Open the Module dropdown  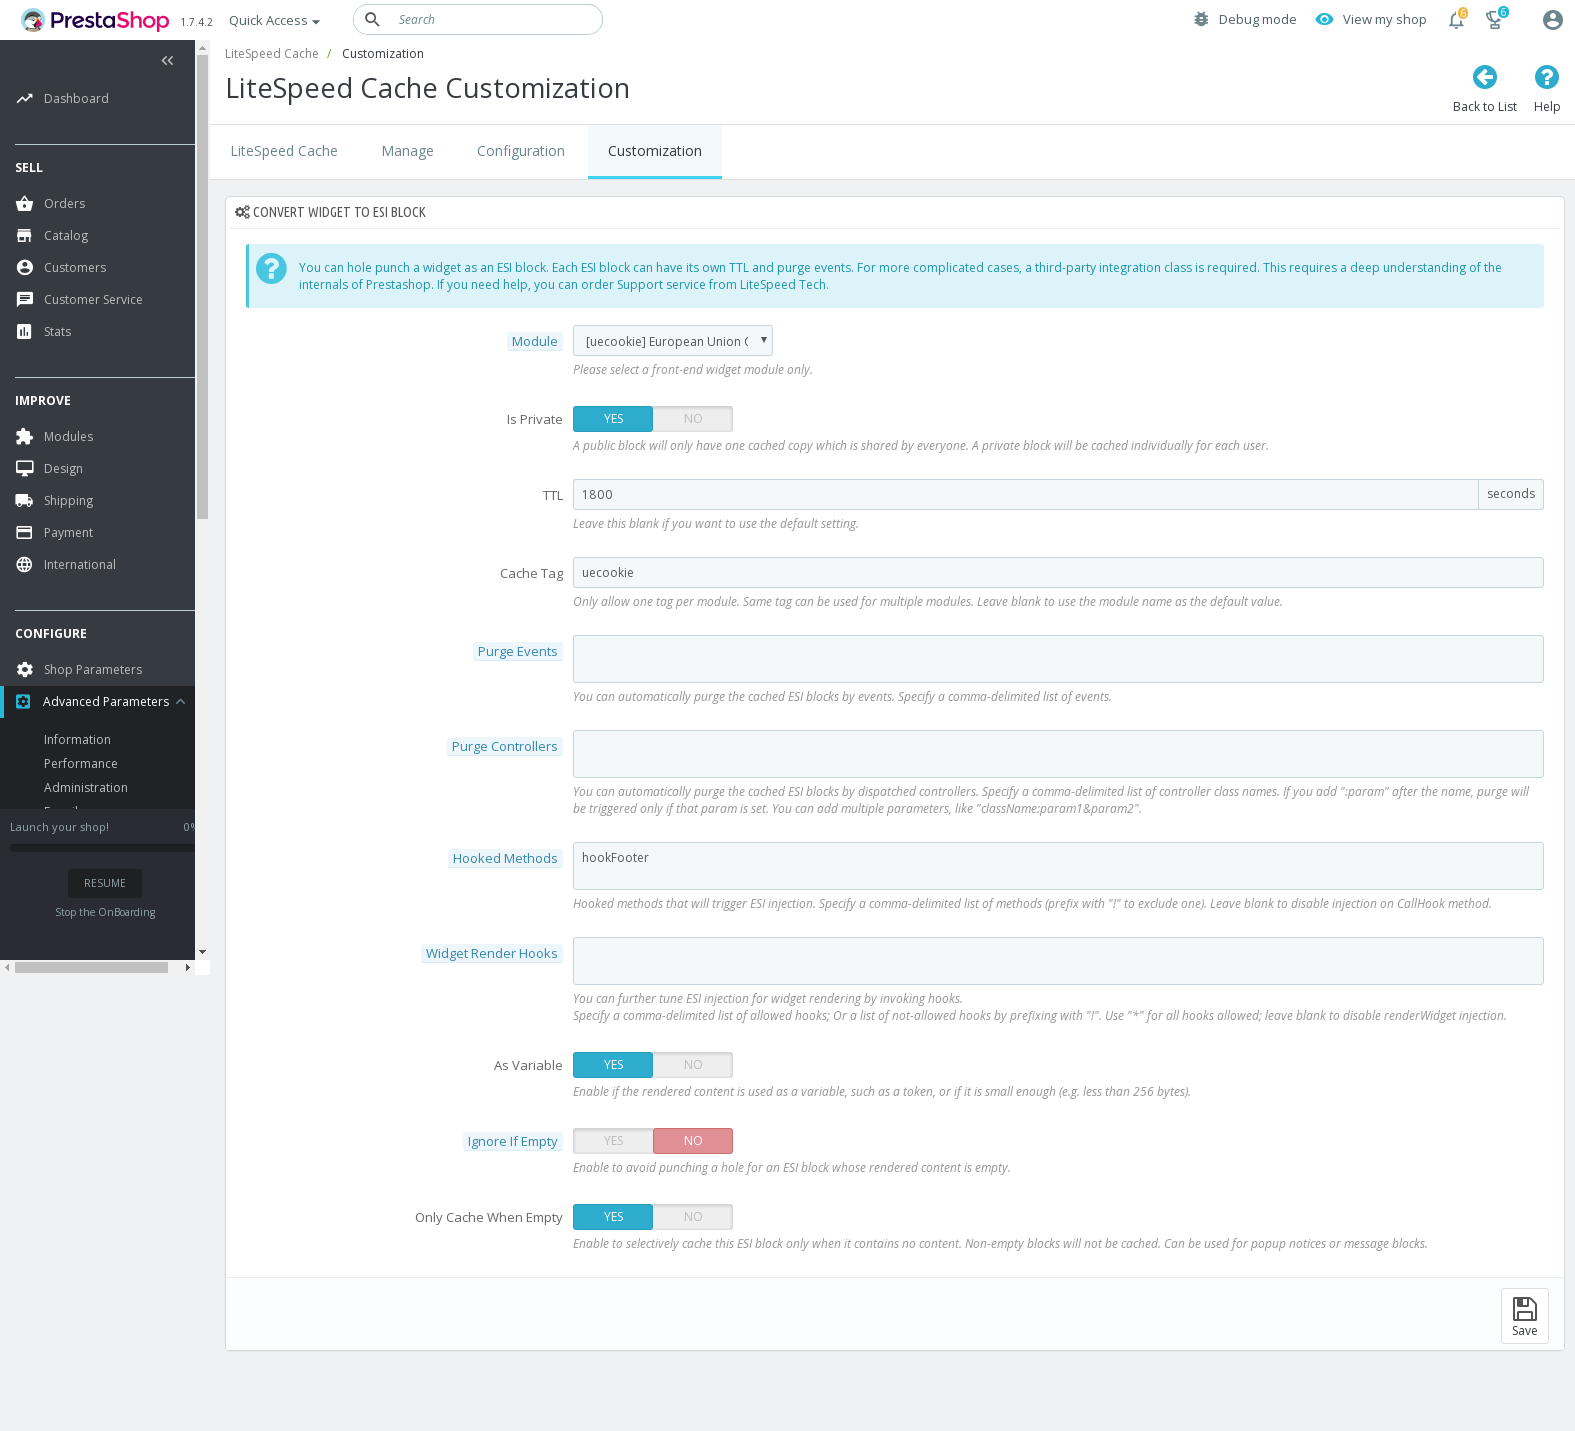673,341
